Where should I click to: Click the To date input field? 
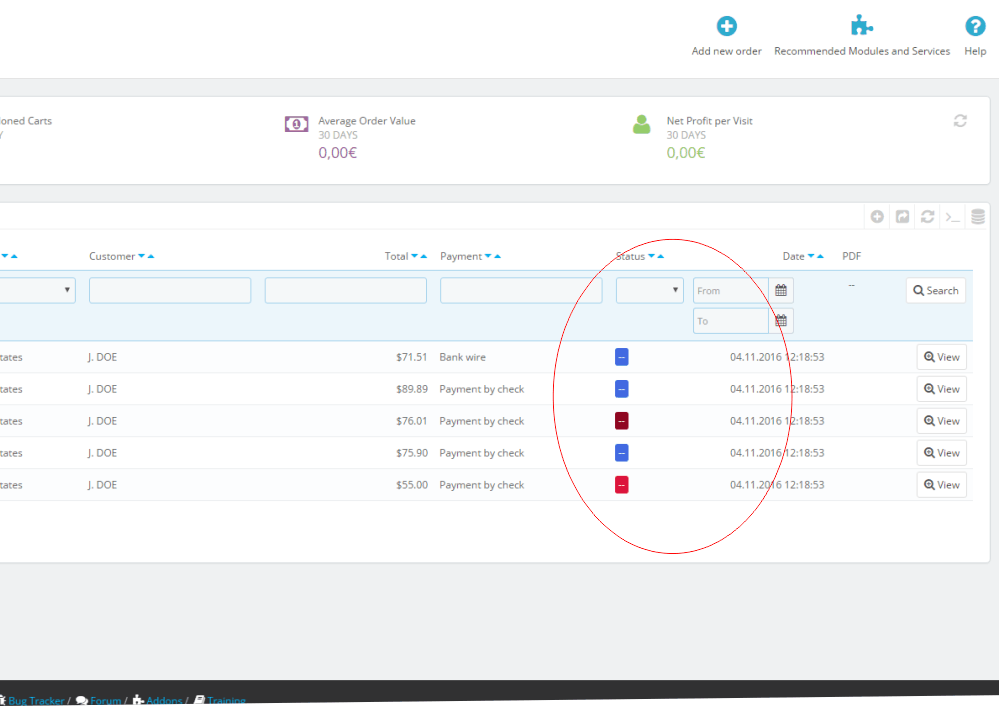[731, 321]
